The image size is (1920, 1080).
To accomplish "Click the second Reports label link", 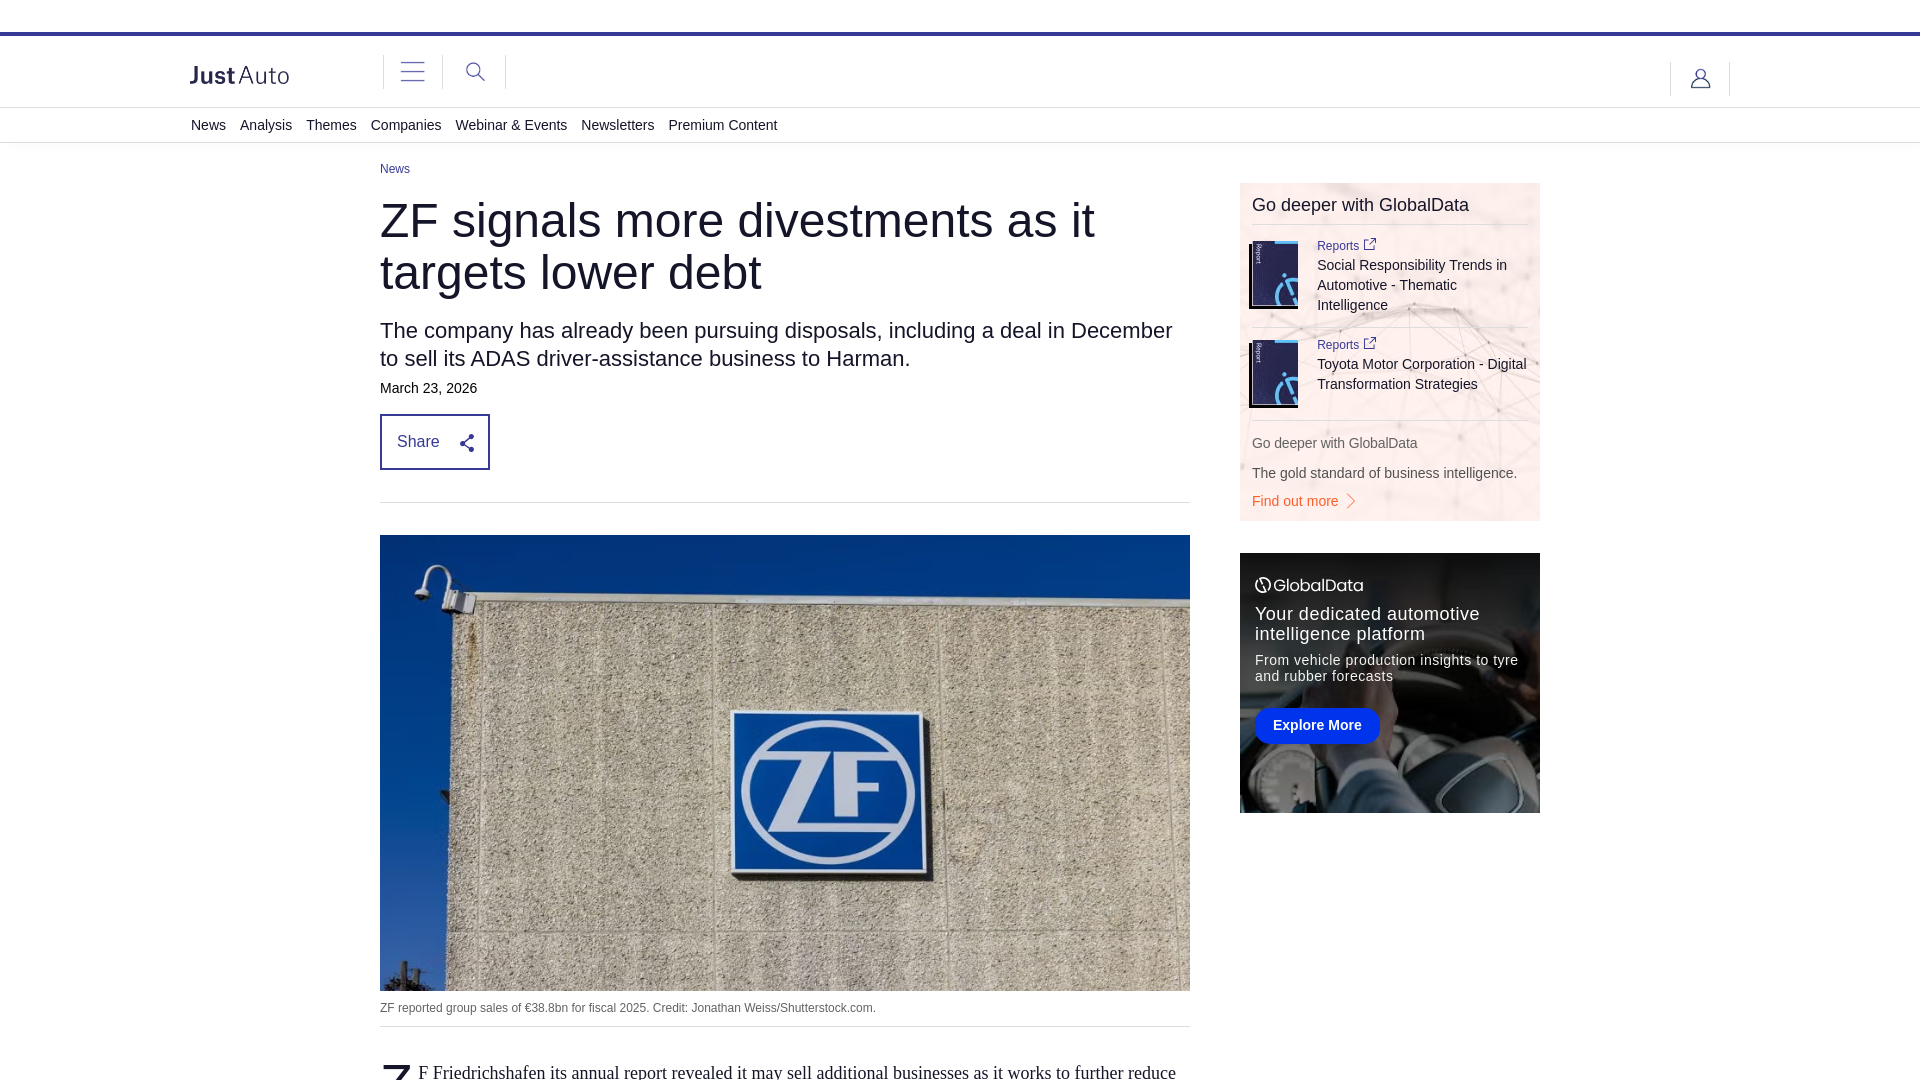I will (x=1338, y=345).
